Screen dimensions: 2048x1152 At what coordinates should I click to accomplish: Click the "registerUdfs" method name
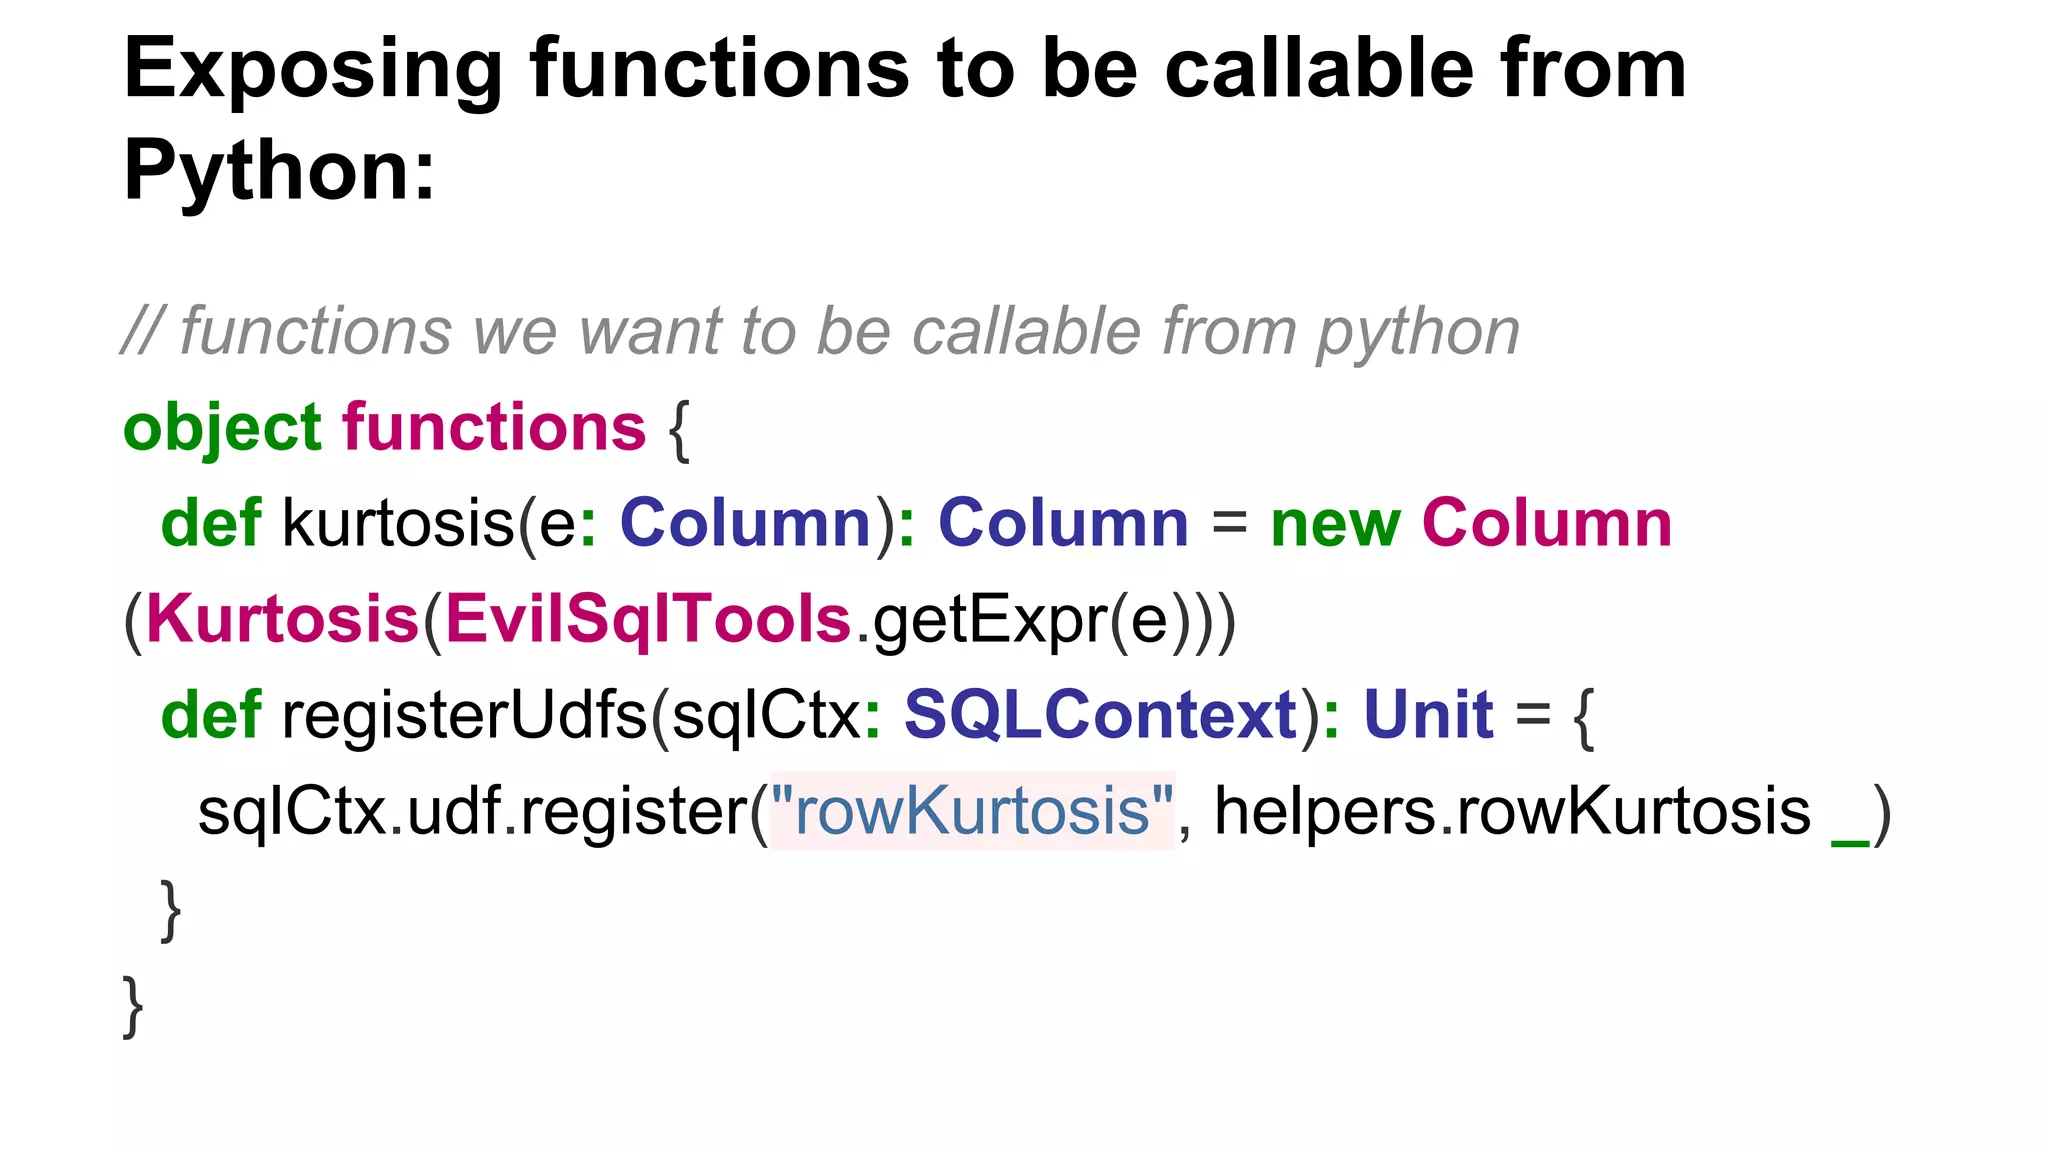coord(464,715)
